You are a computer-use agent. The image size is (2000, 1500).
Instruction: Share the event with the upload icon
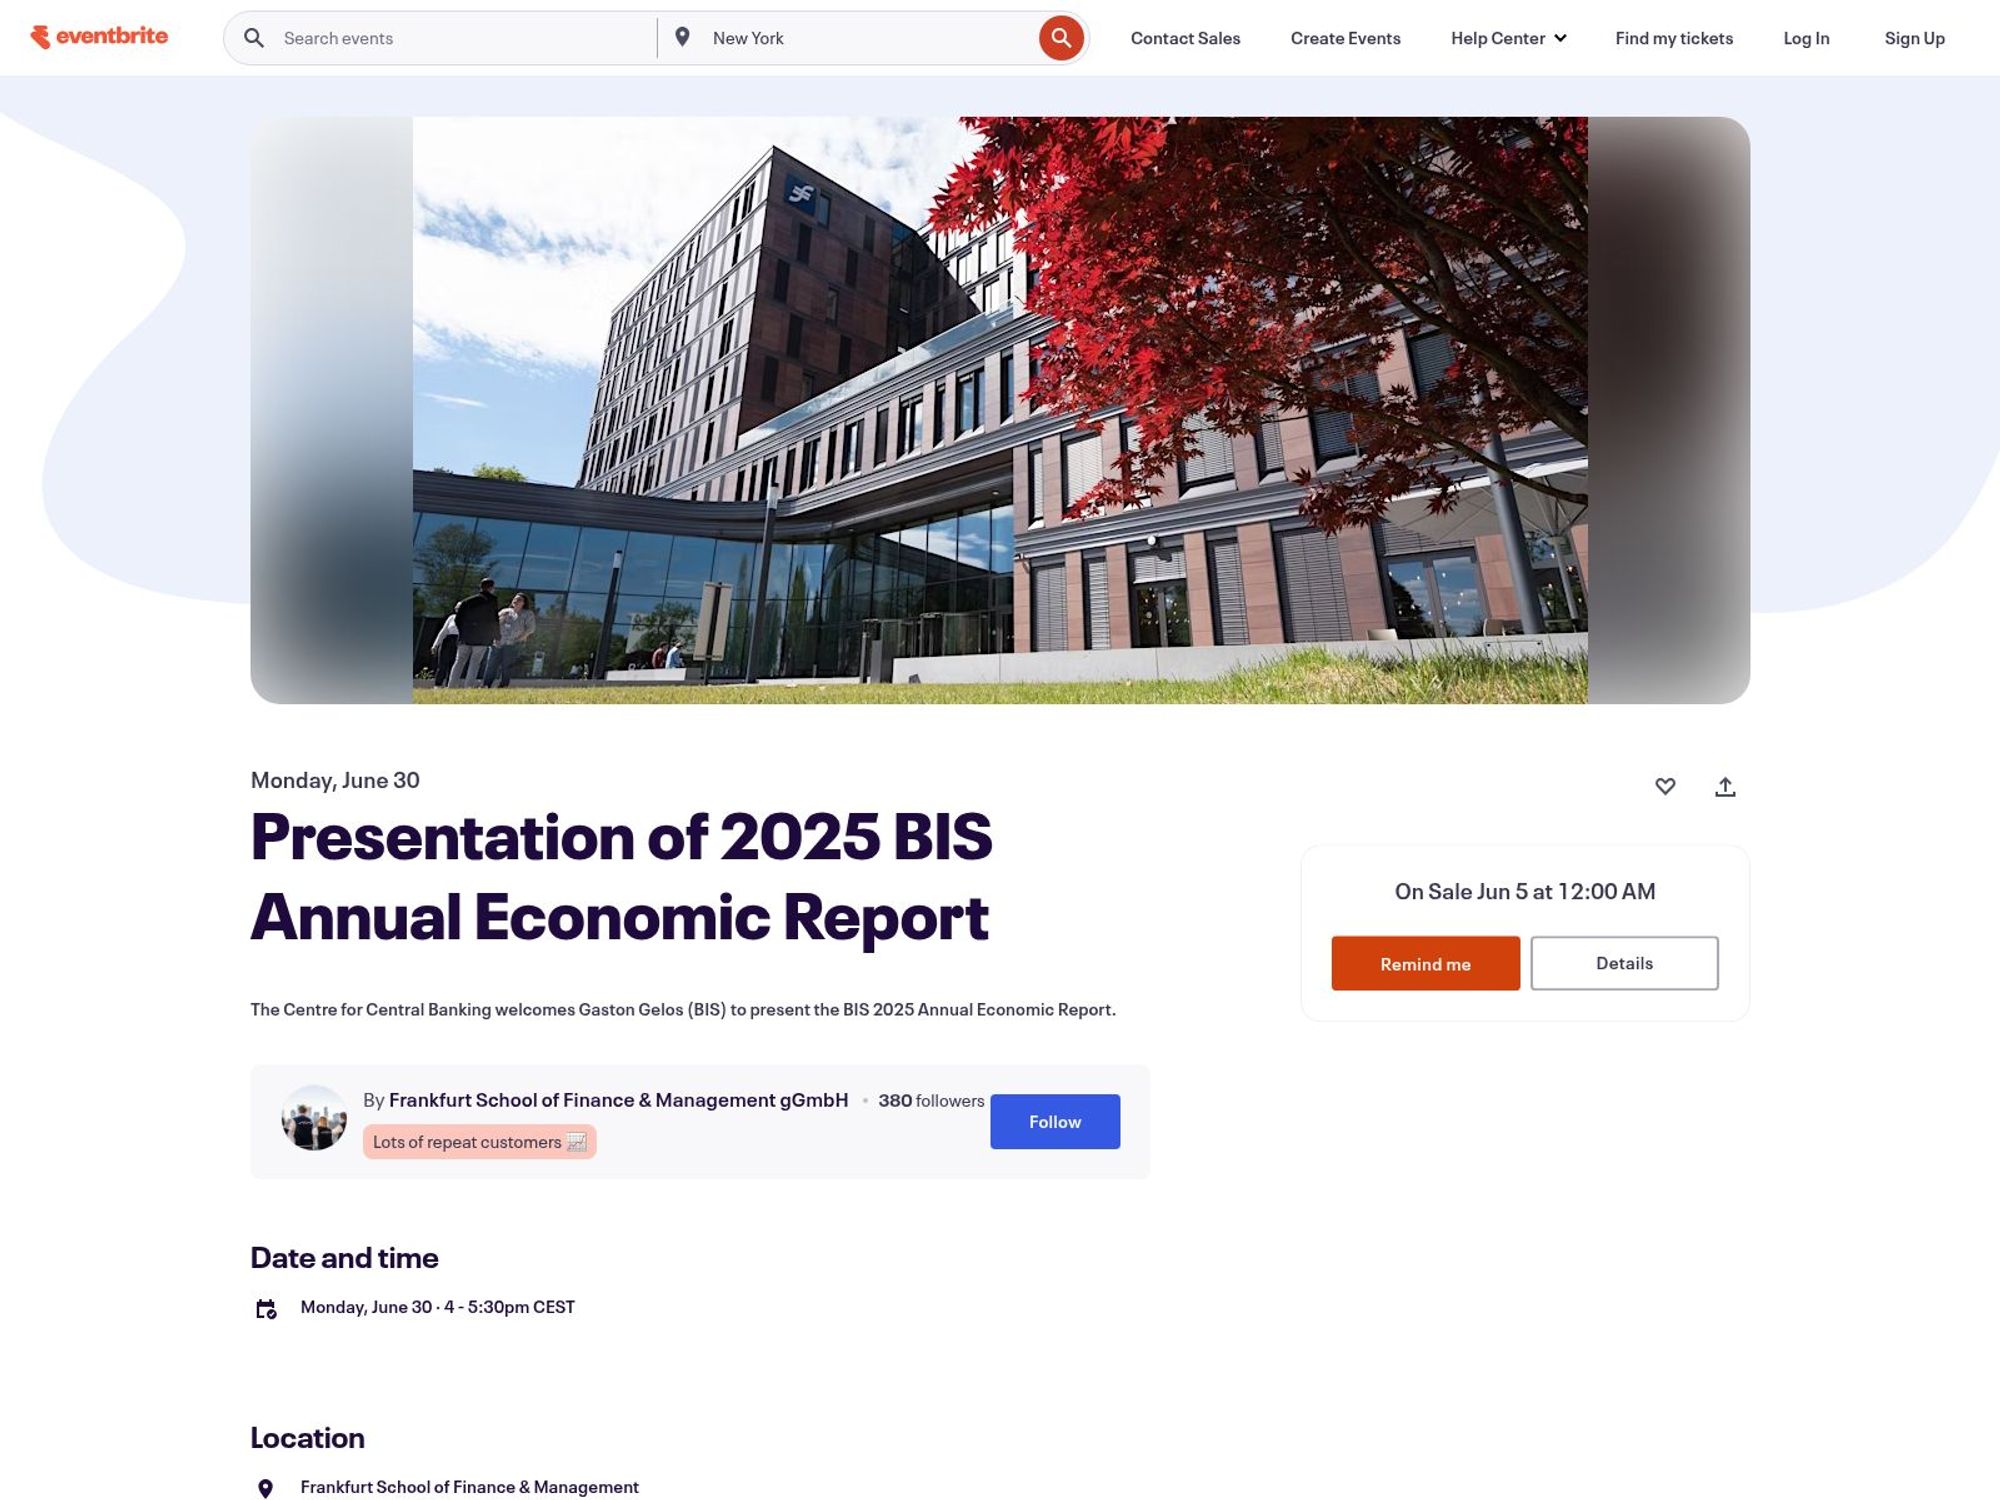point(1725,787)
